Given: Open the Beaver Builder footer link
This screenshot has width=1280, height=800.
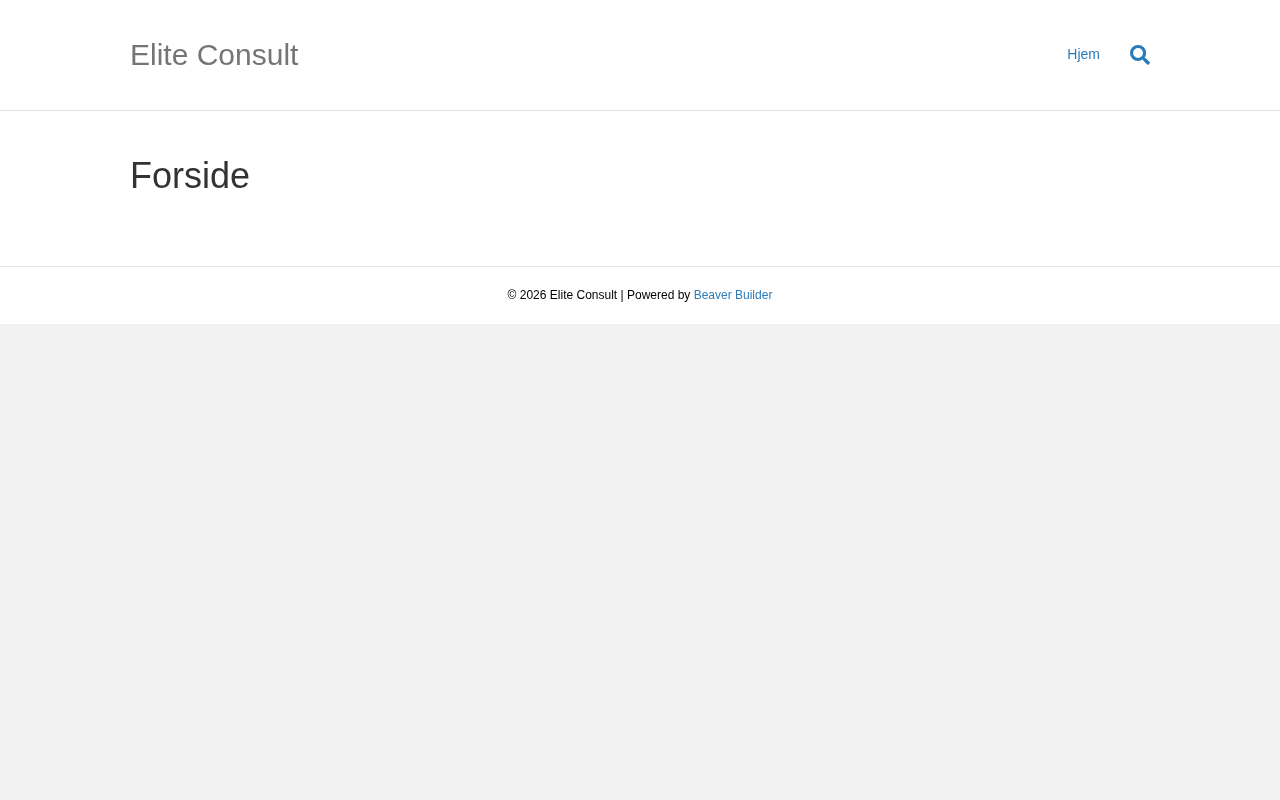Looking at the screenshot, I should tap(732, 295).
